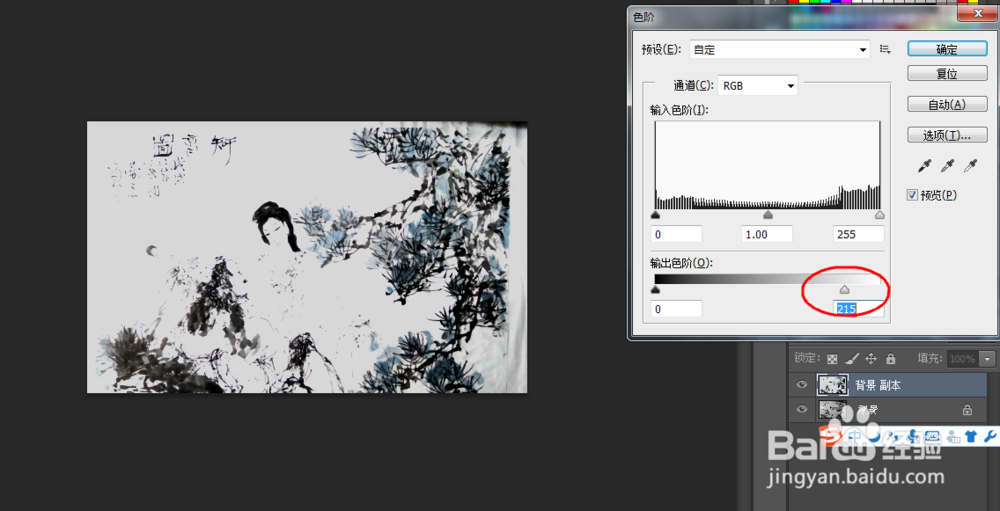Click the output highlight field showing 215
This screenshot has width=1000, height=511.
click(858, 309)
